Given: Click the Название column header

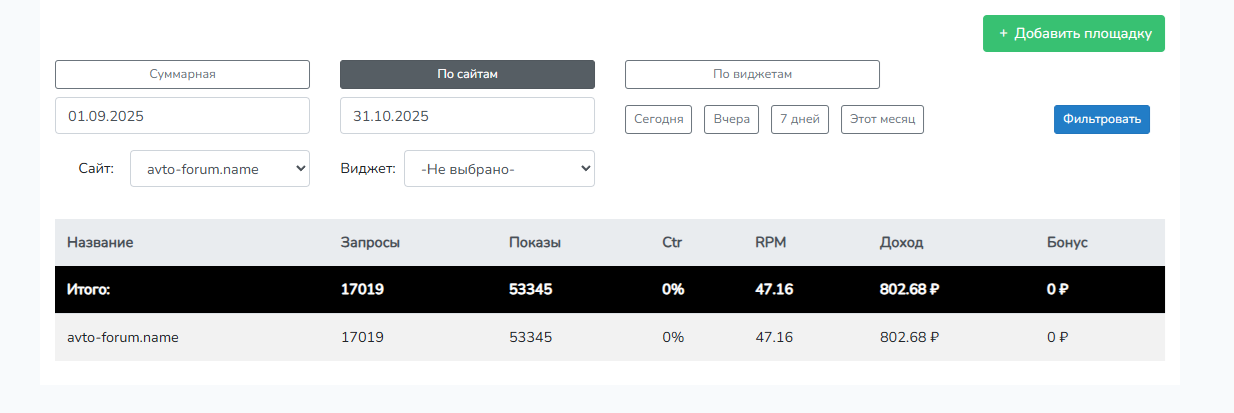Looking at the screenshot, I should pos(100,242).
